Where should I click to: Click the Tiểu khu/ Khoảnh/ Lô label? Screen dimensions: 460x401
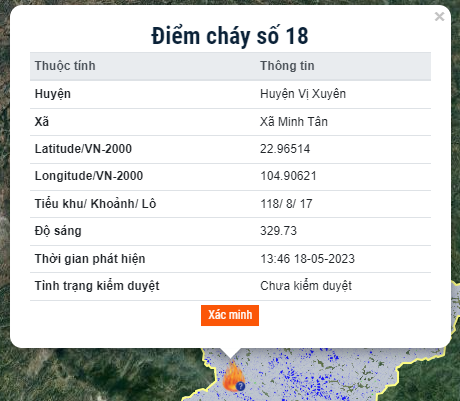pos(95,204)
